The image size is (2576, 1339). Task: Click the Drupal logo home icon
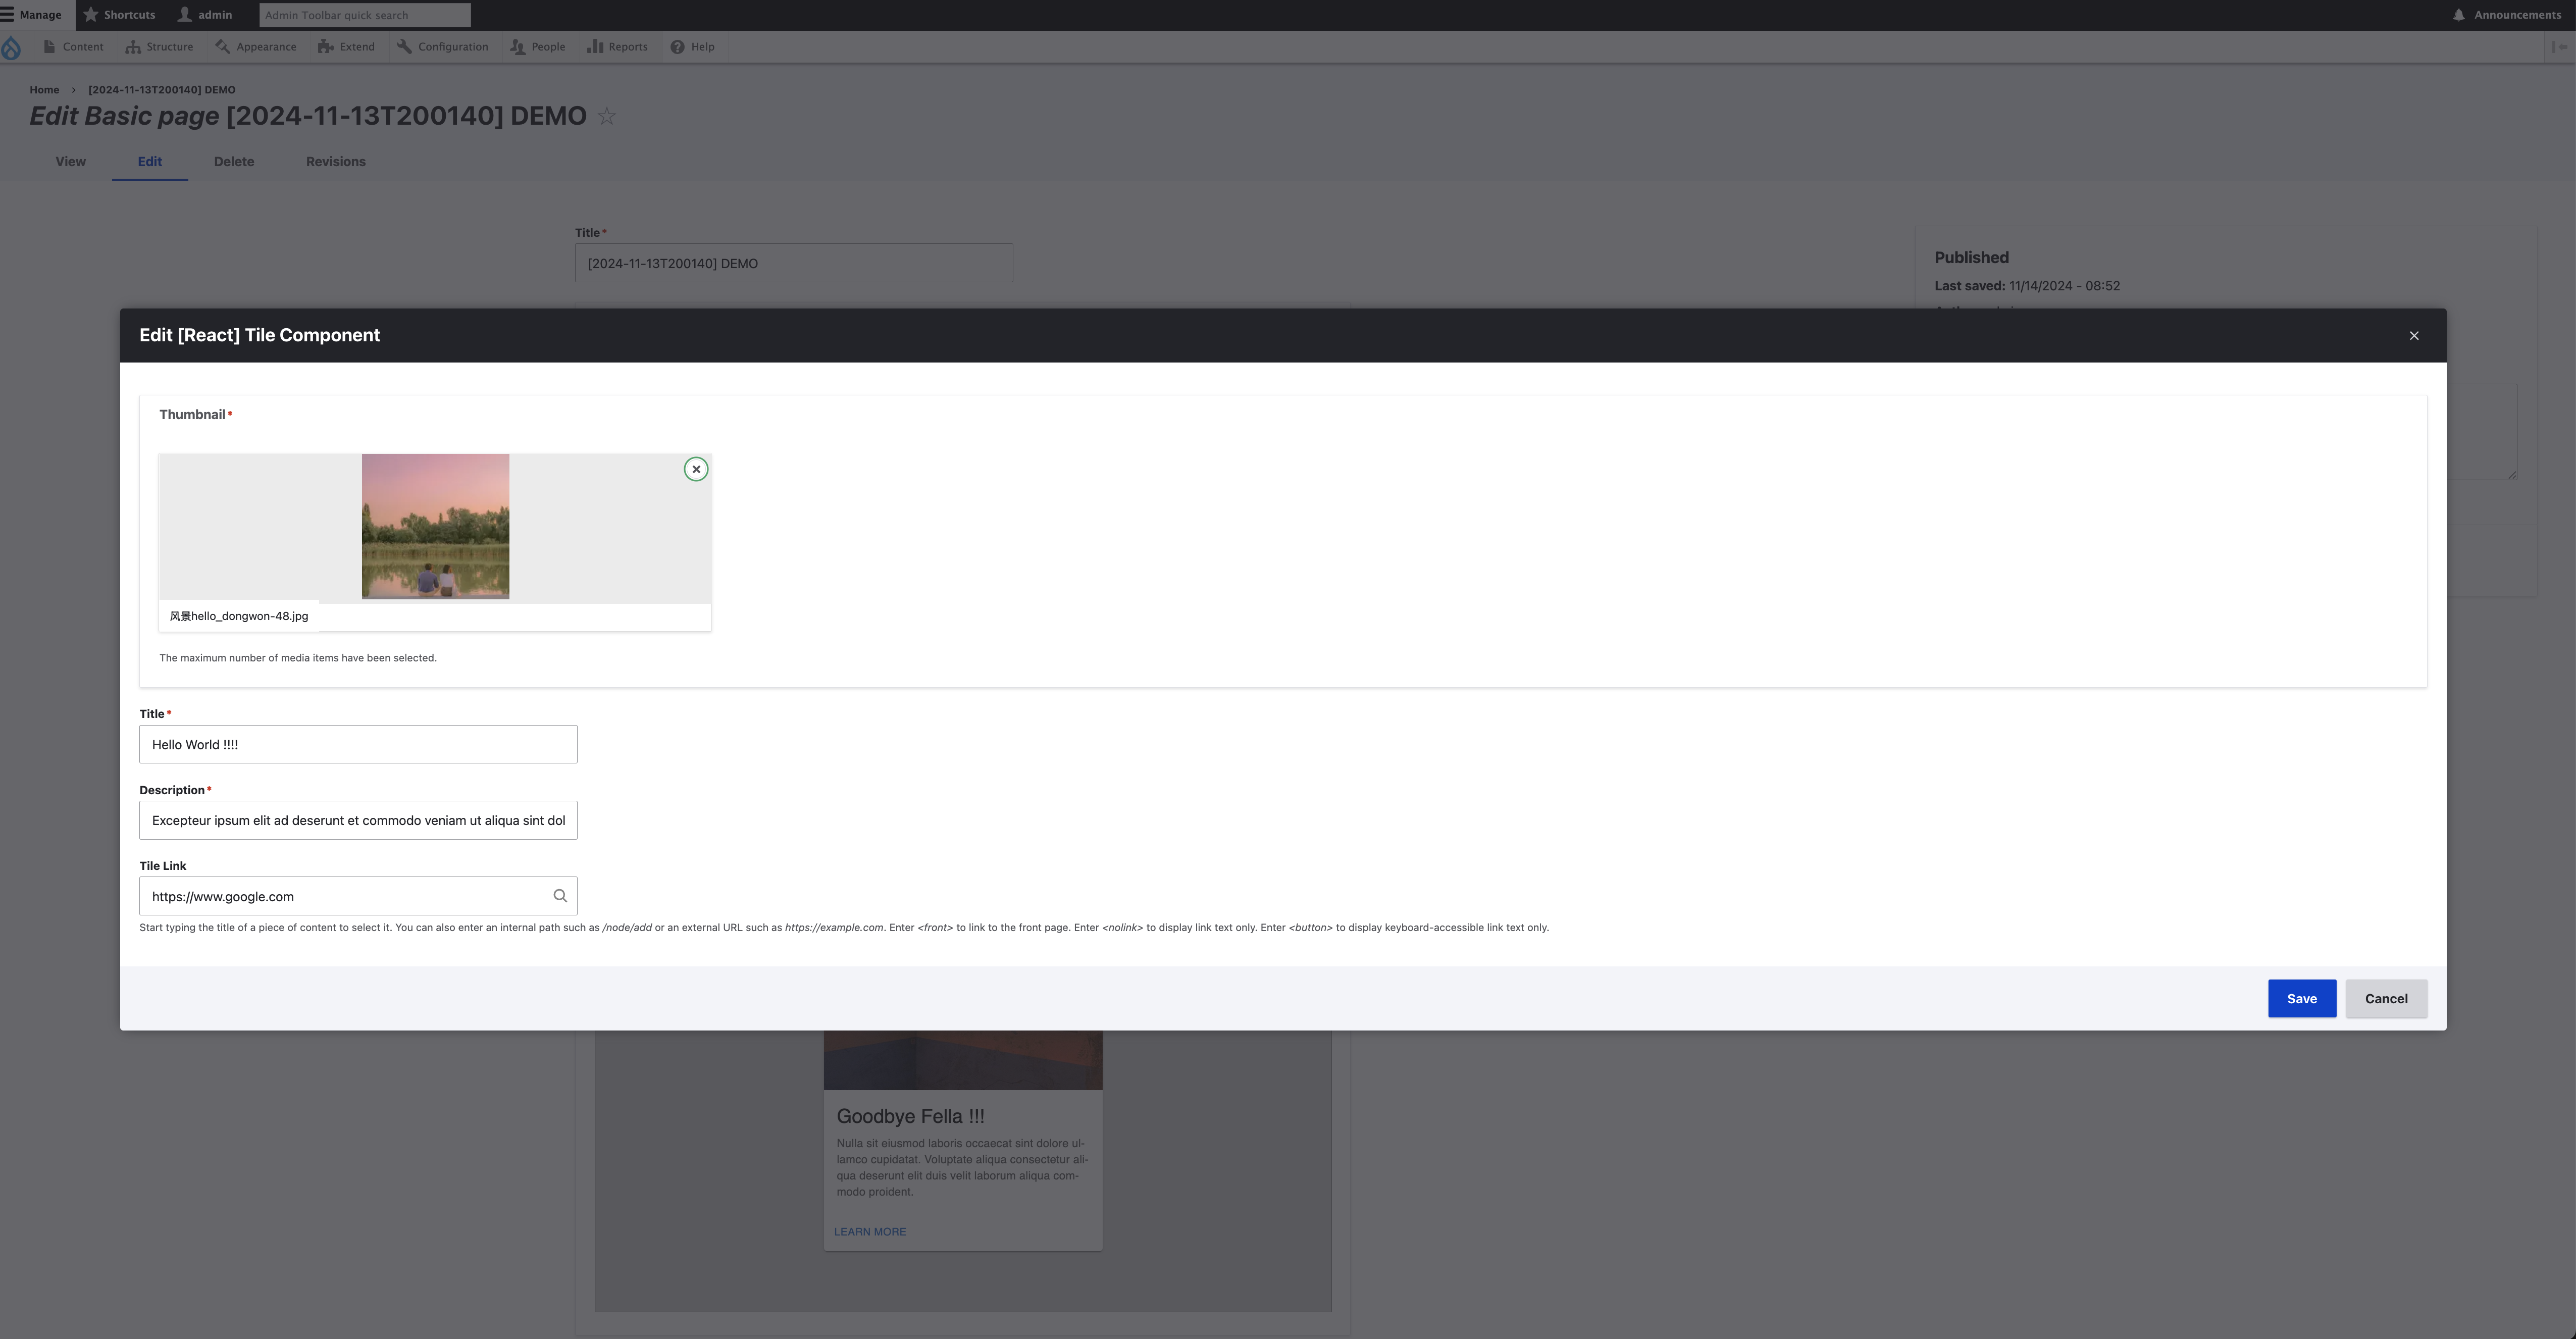pyautogui.click(x=11, y=47)
